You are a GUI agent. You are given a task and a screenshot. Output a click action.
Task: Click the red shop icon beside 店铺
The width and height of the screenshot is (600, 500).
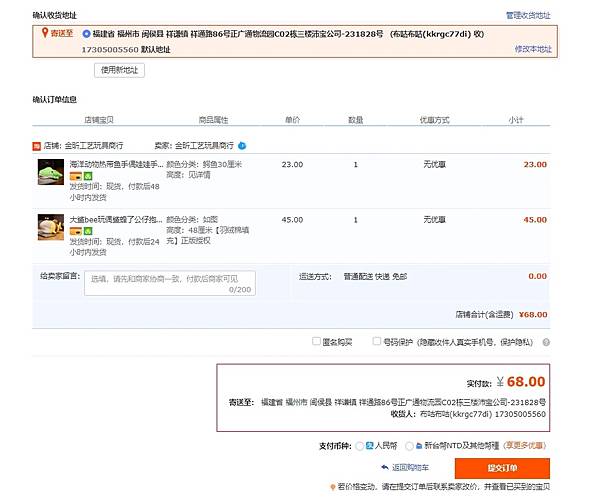(x=36, y=146)
